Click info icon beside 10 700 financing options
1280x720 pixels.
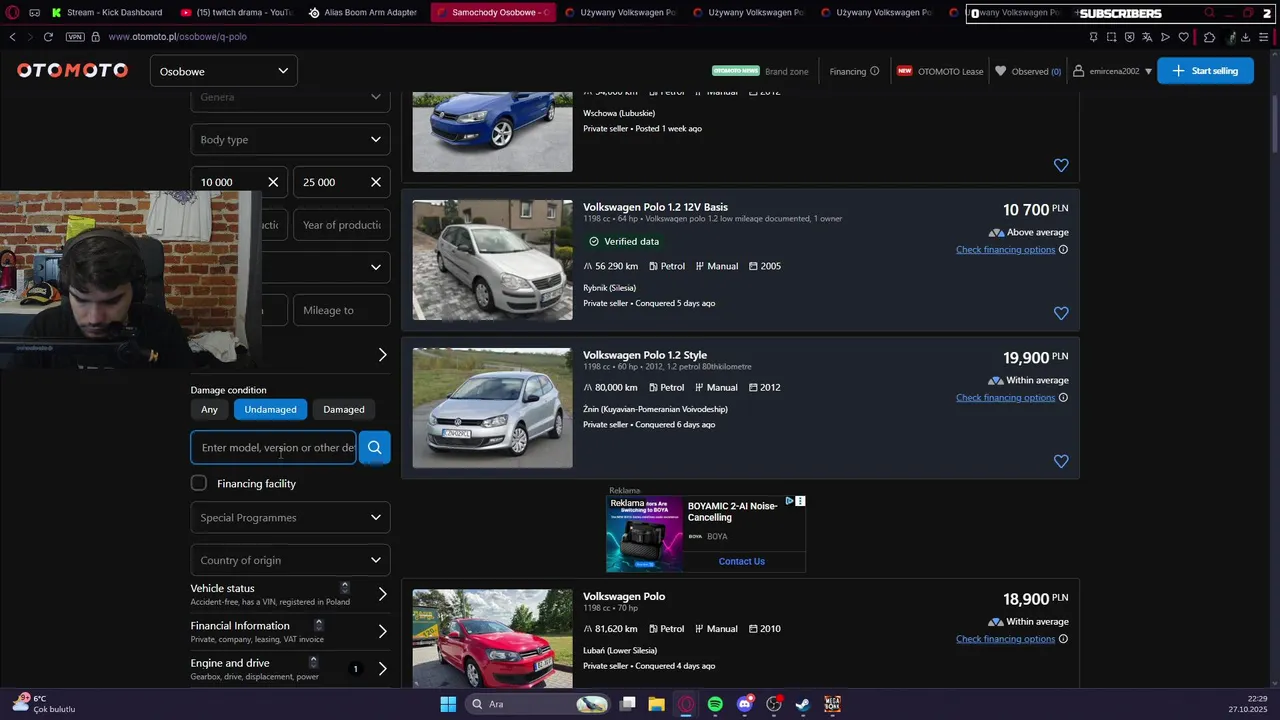coord(1063,250)
